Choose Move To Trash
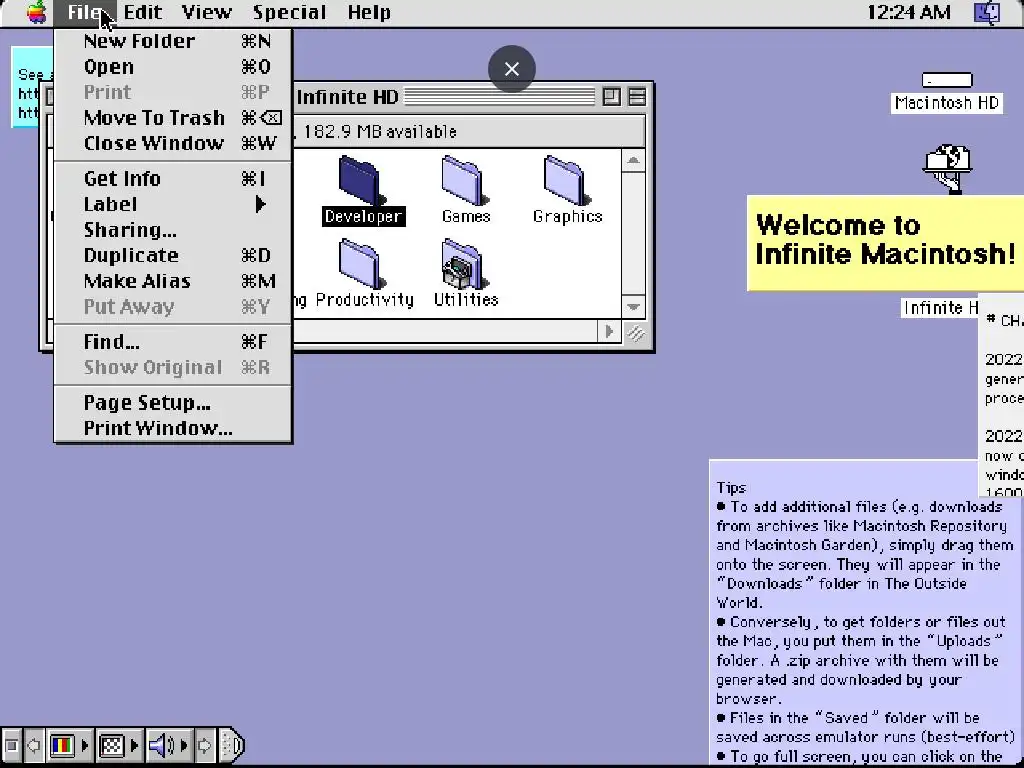 click(x=173, y=118)
